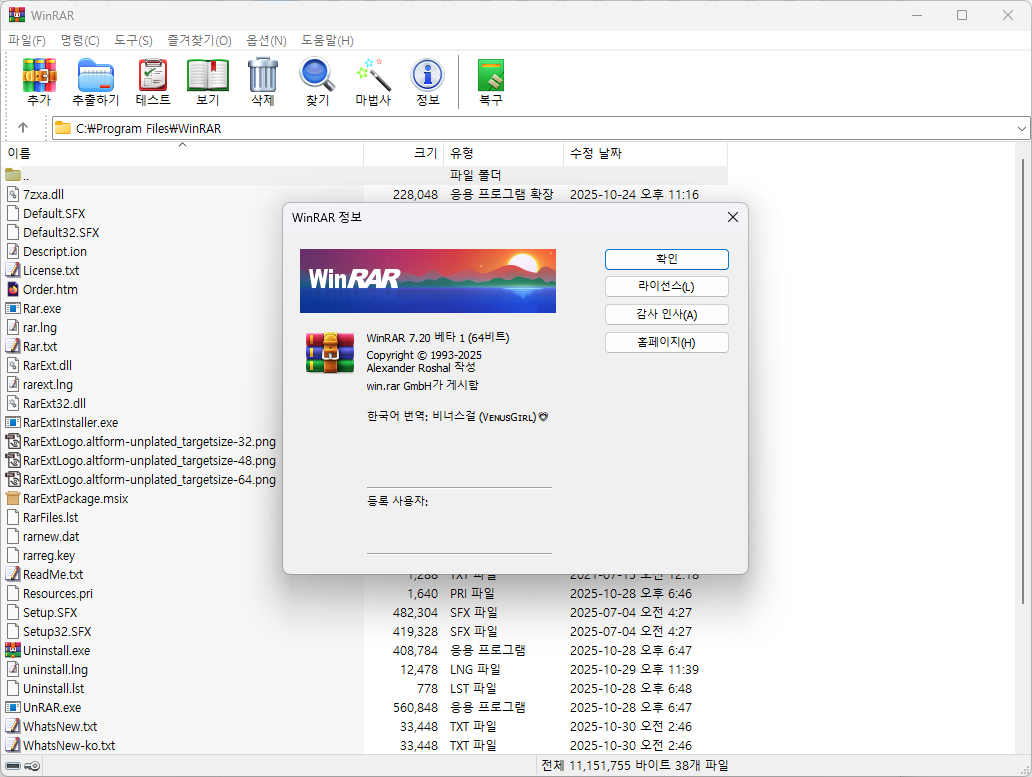Image resolution: width=1032 pixels, height=777 pixels.
Task: Click the 홈페이지(H) button
Action: [x=667, y=343]
